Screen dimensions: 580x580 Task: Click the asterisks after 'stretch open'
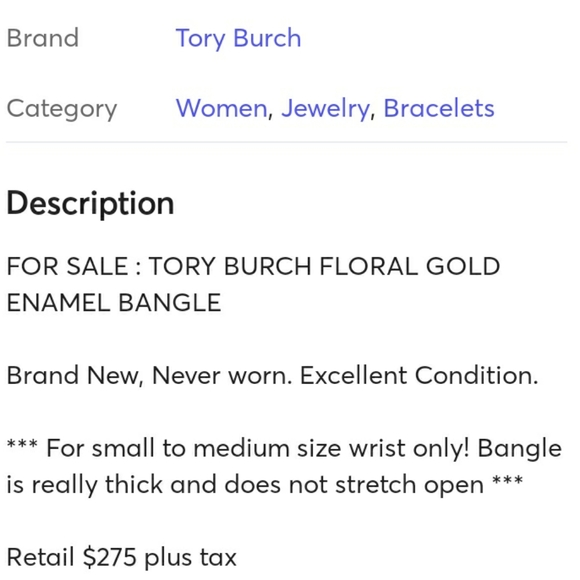coord(508,480)
